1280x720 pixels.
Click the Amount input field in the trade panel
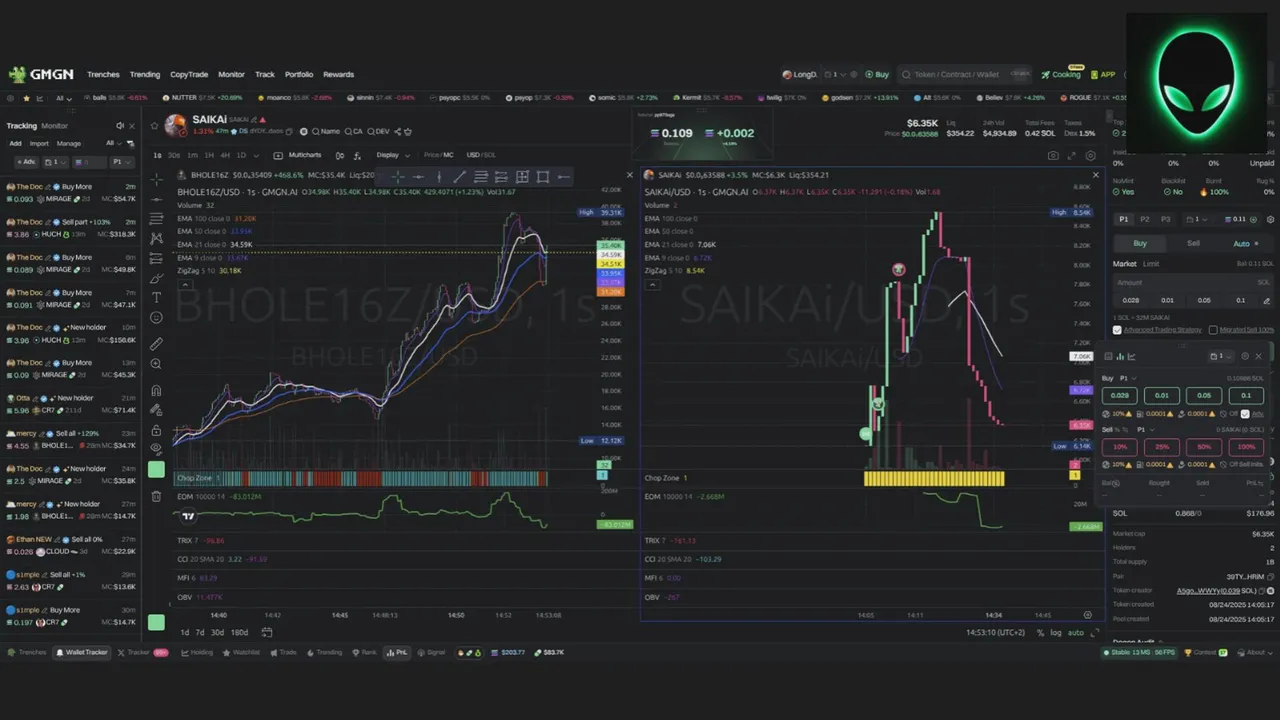(x=1192, y=283)
